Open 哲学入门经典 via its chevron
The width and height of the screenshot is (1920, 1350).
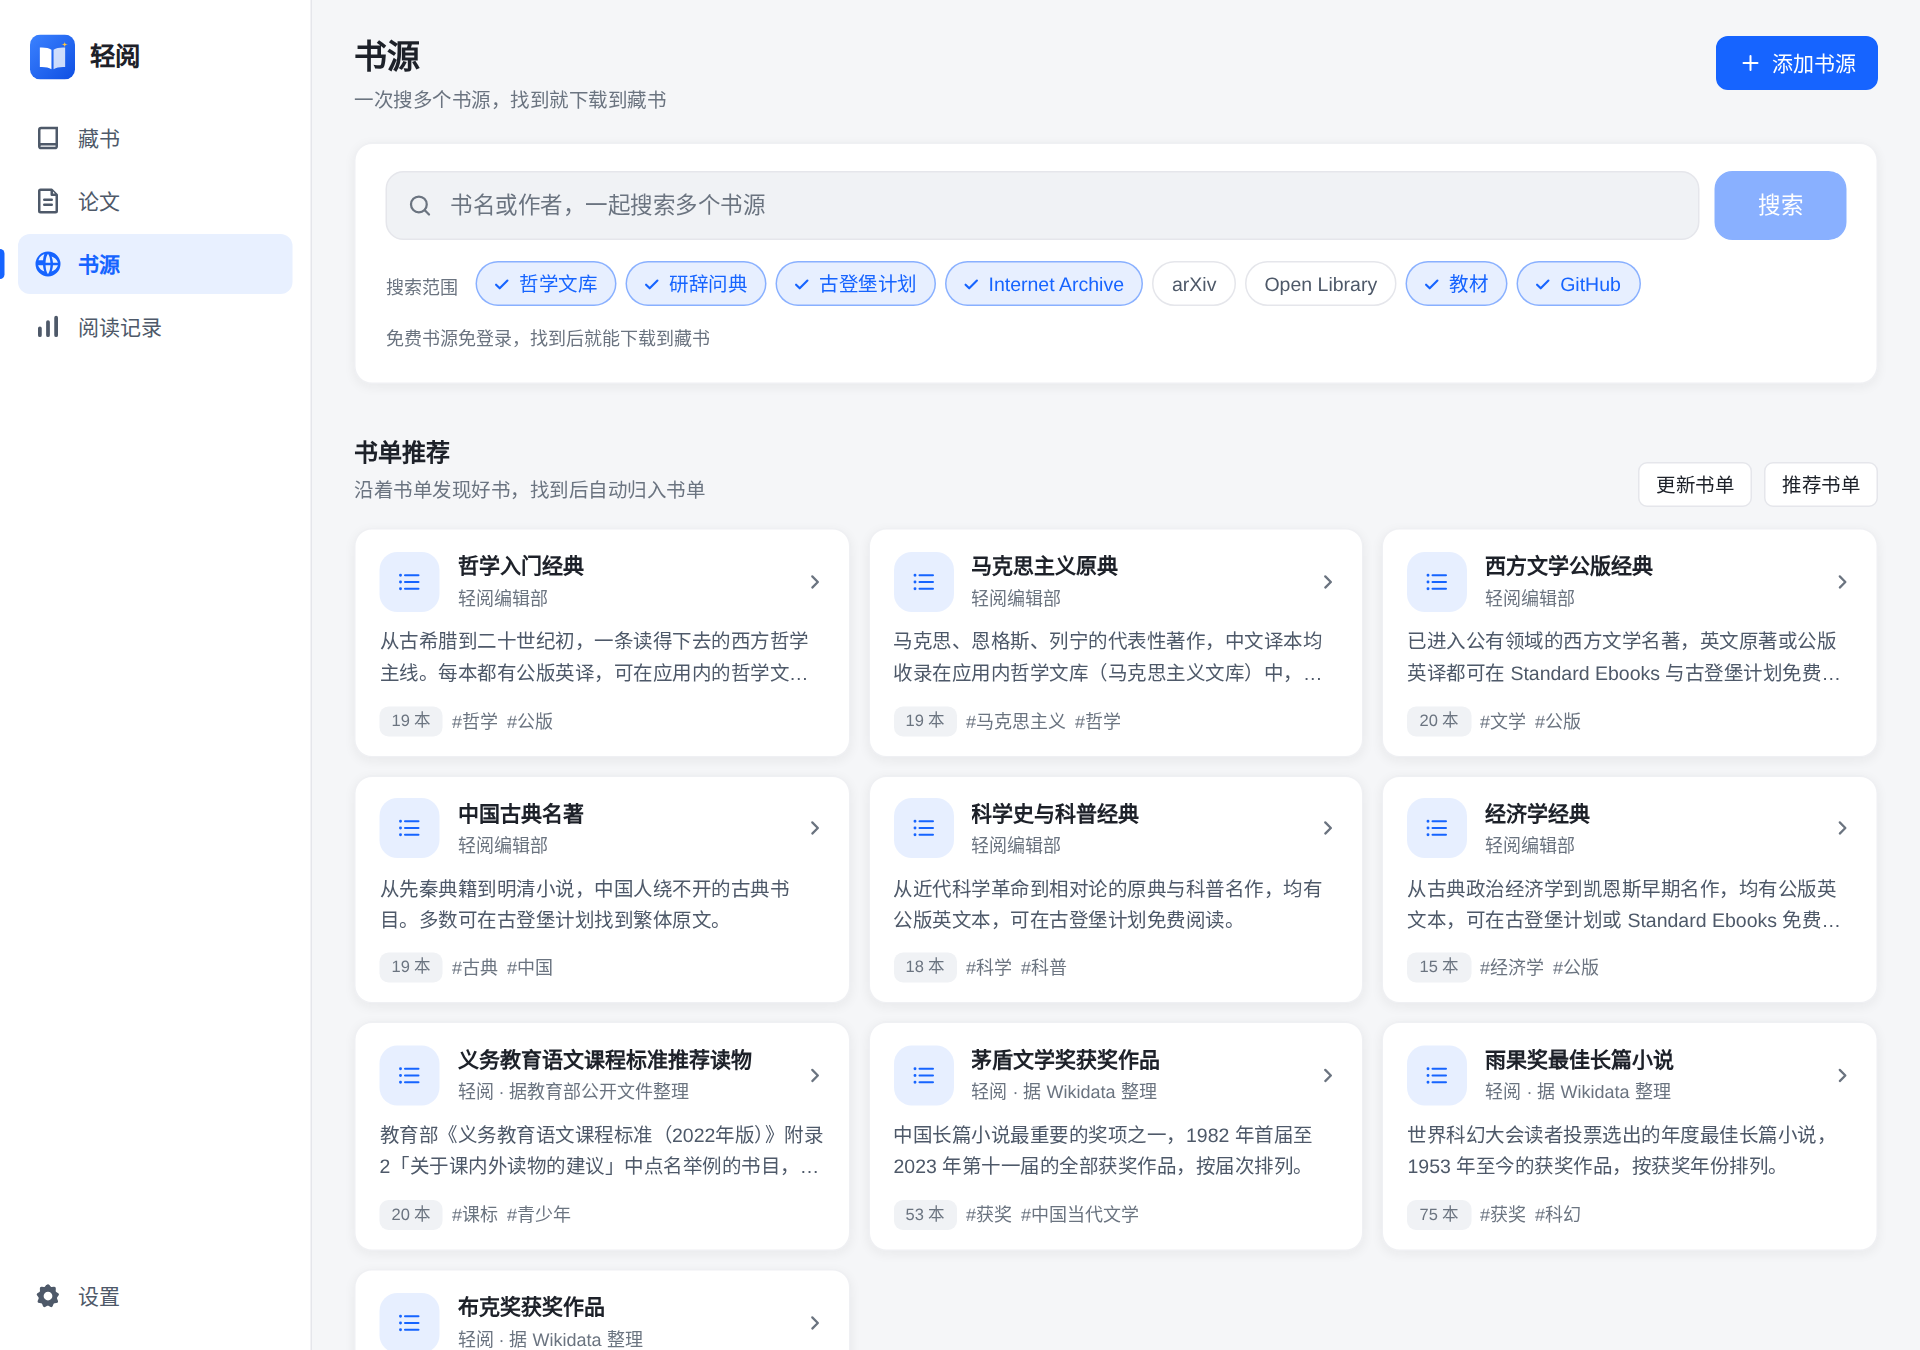coord(815,582)
